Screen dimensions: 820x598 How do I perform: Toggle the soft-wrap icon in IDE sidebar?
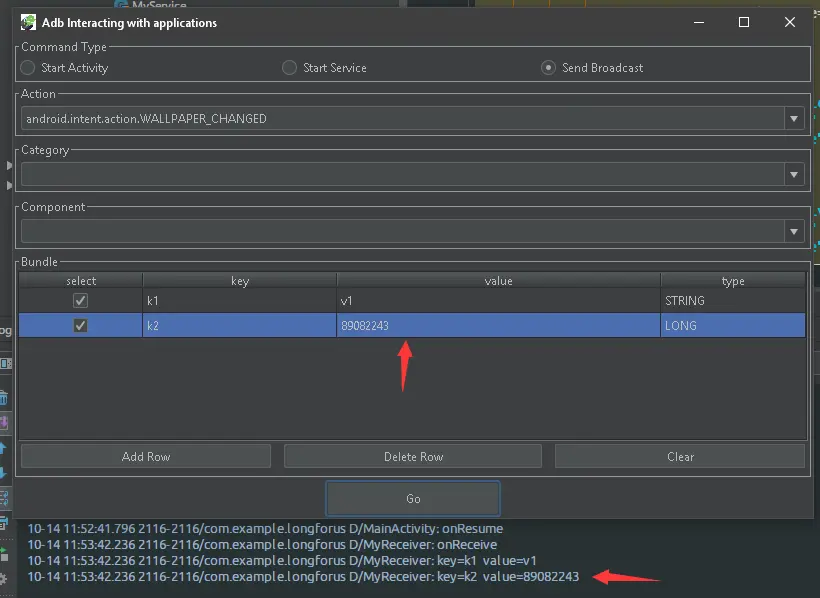[x=4, y=498]
